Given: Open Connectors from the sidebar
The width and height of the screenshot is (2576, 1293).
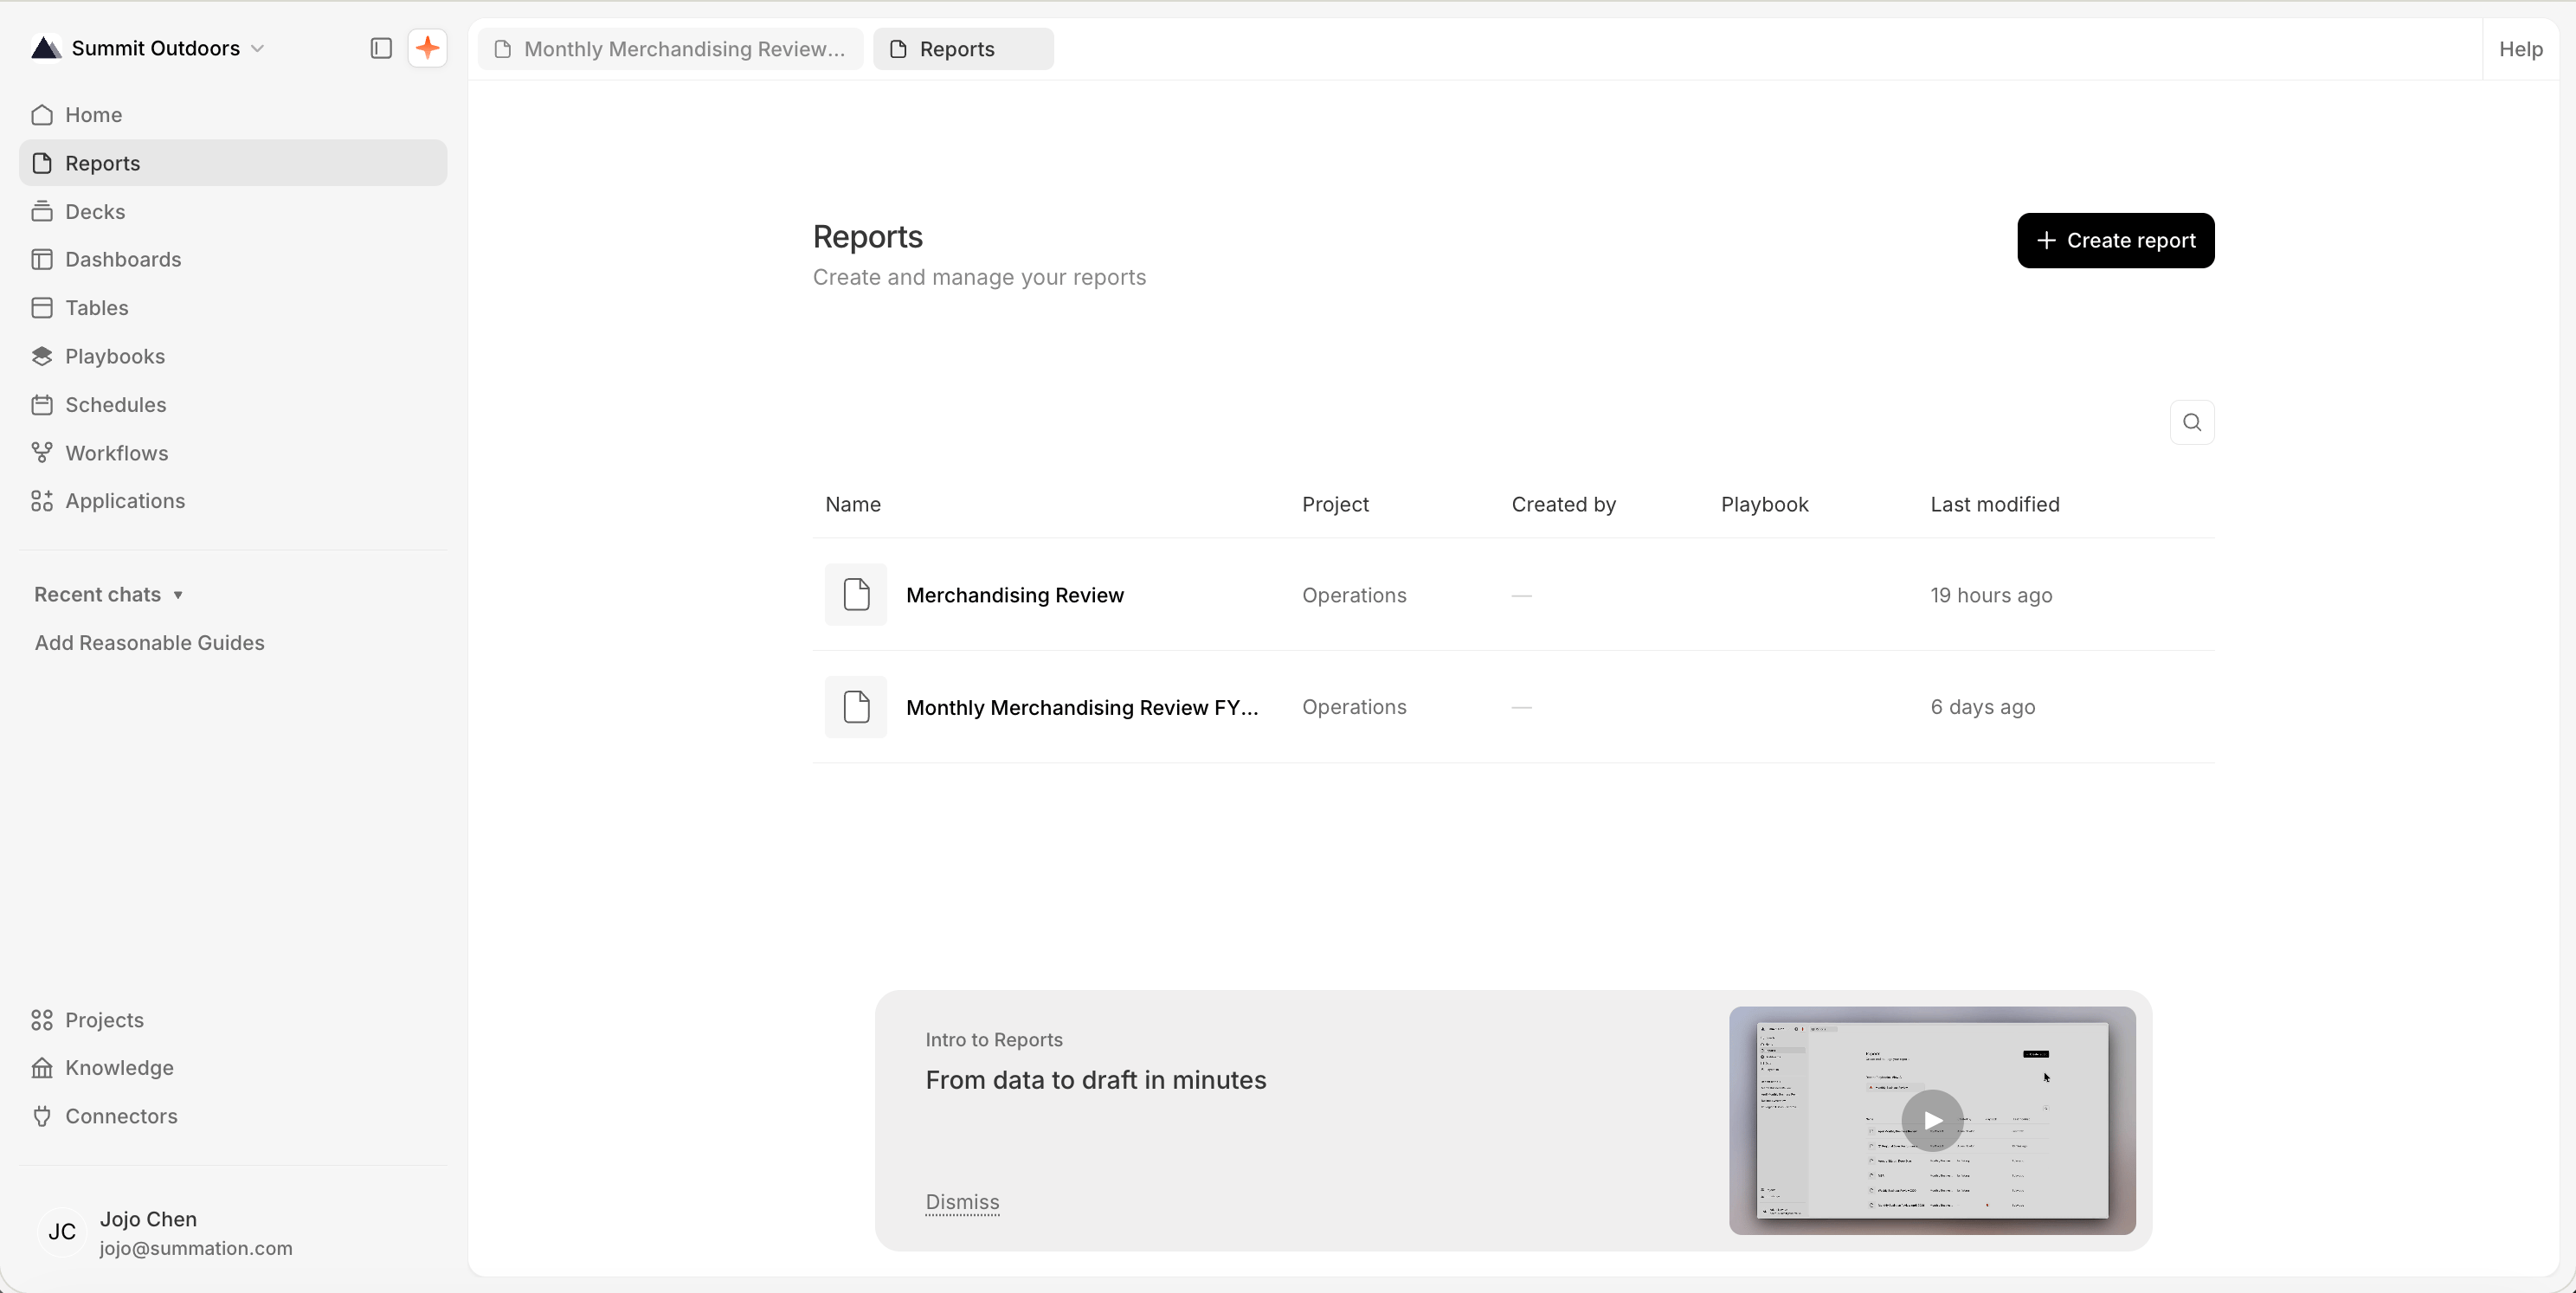Looking at the screenshot, I should tap(233, 1116).
